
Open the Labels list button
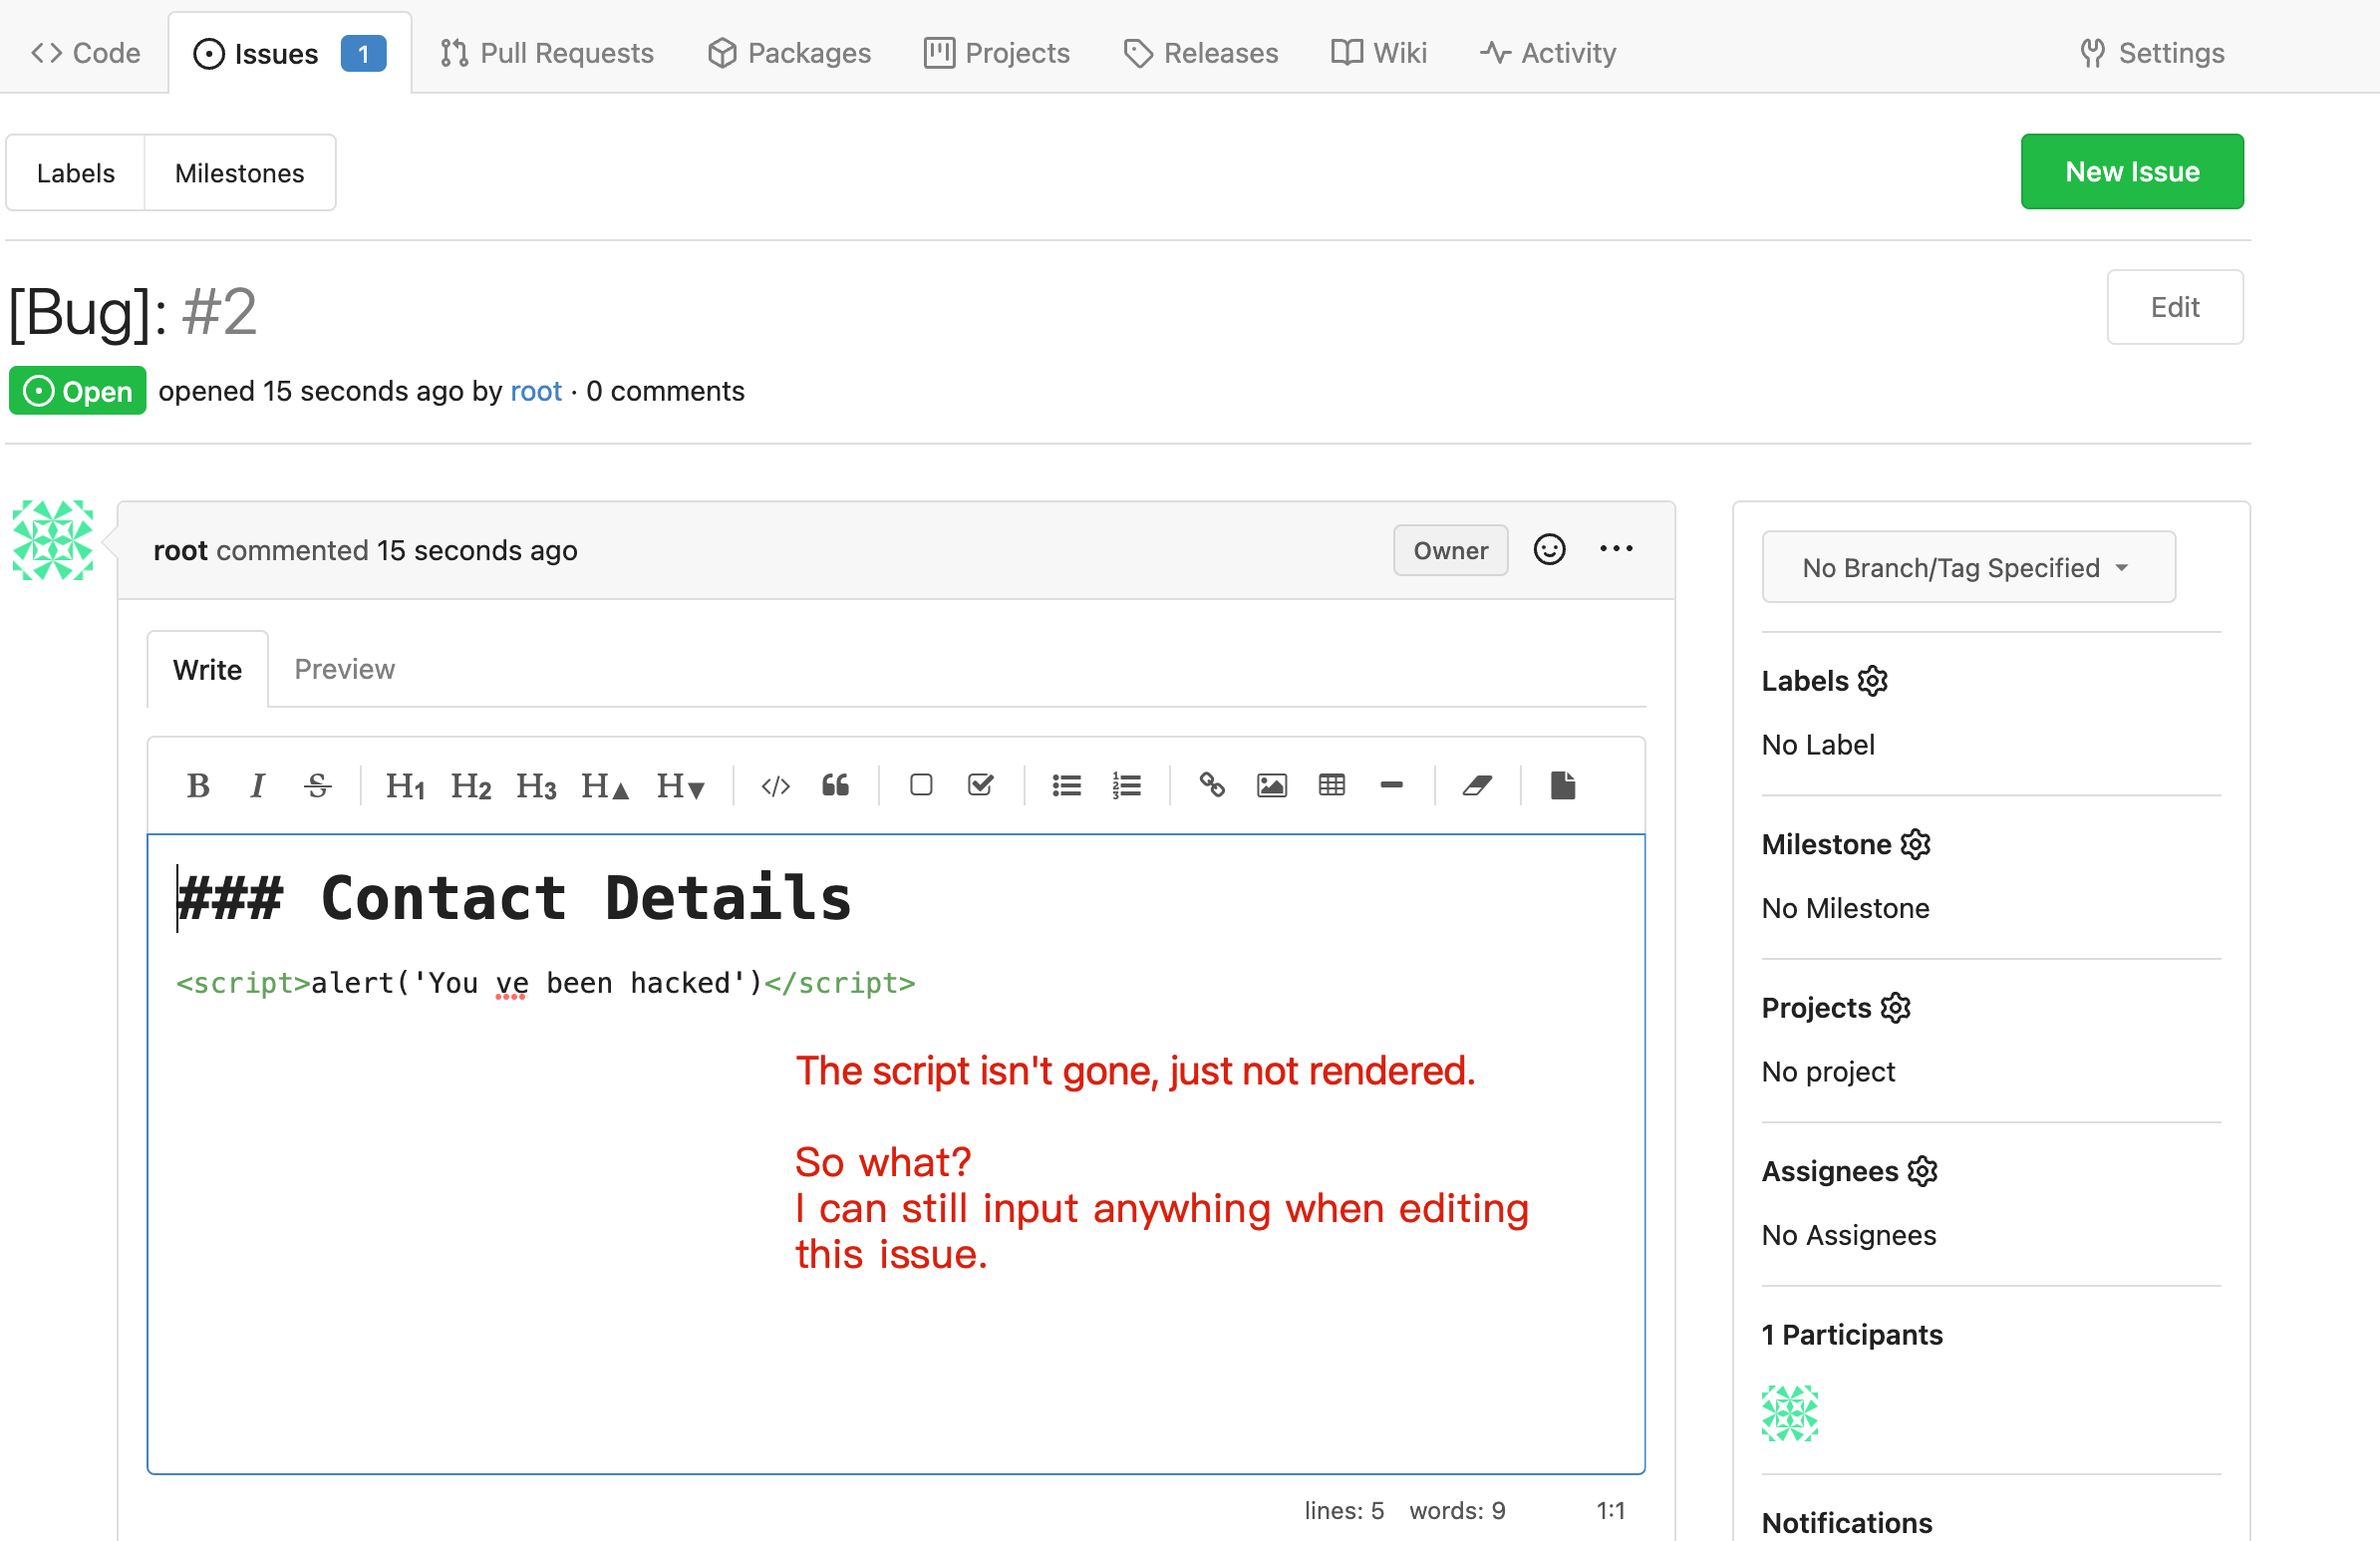point(76,173)
